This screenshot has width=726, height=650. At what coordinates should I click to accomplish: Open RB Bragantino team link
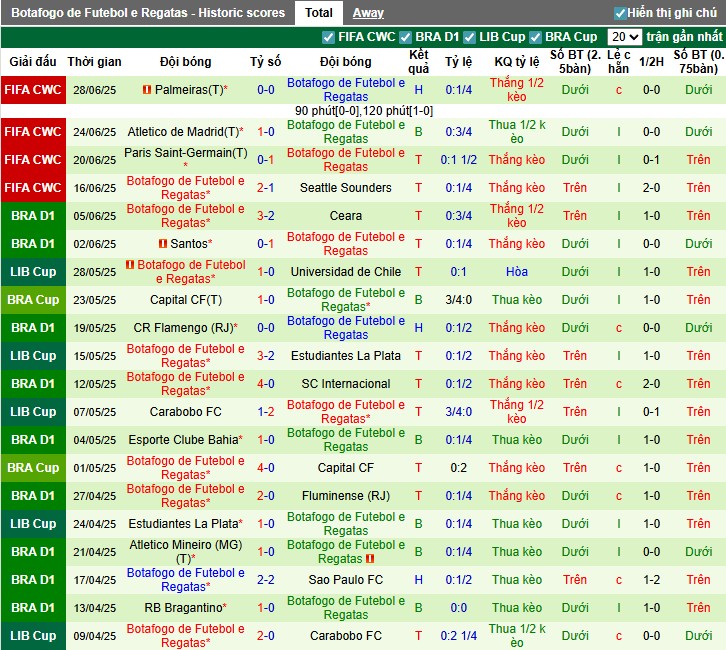click(183, 608)
